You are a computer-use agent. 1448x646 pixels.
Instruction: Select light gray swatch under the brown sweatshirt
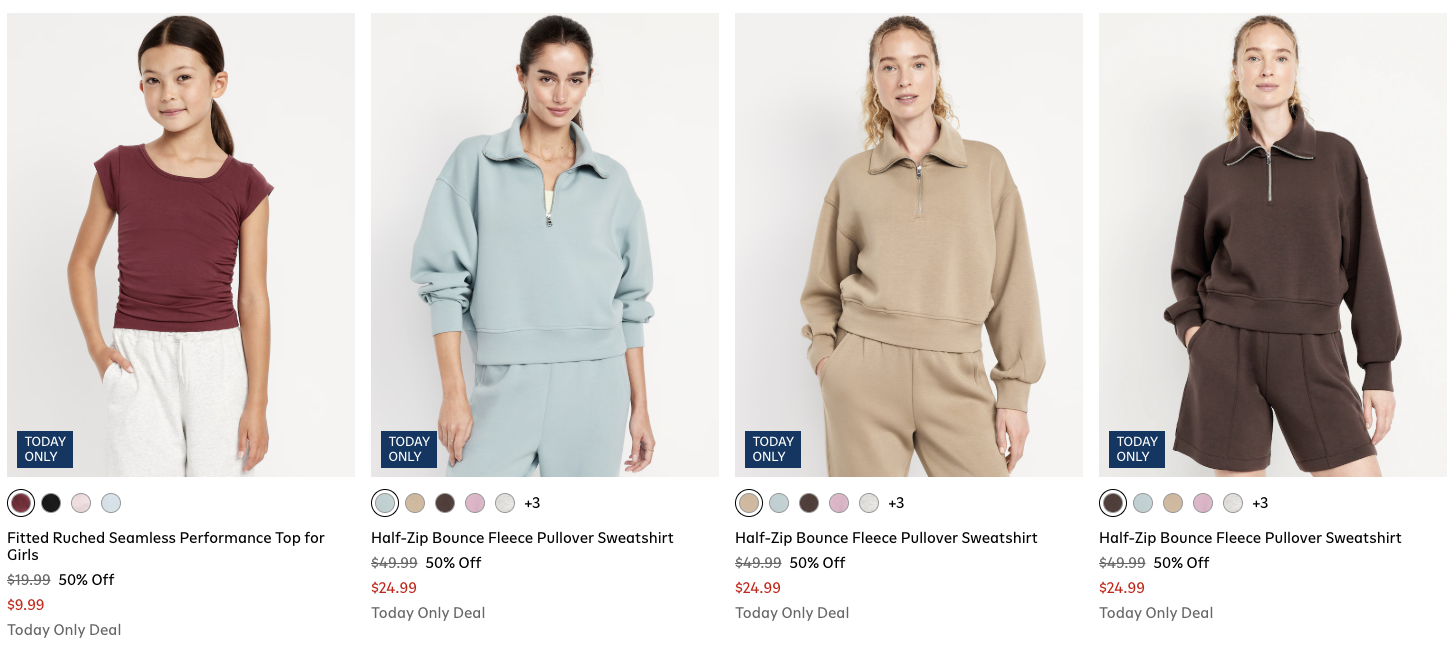pyautogui.click(x=1233, y=503)
